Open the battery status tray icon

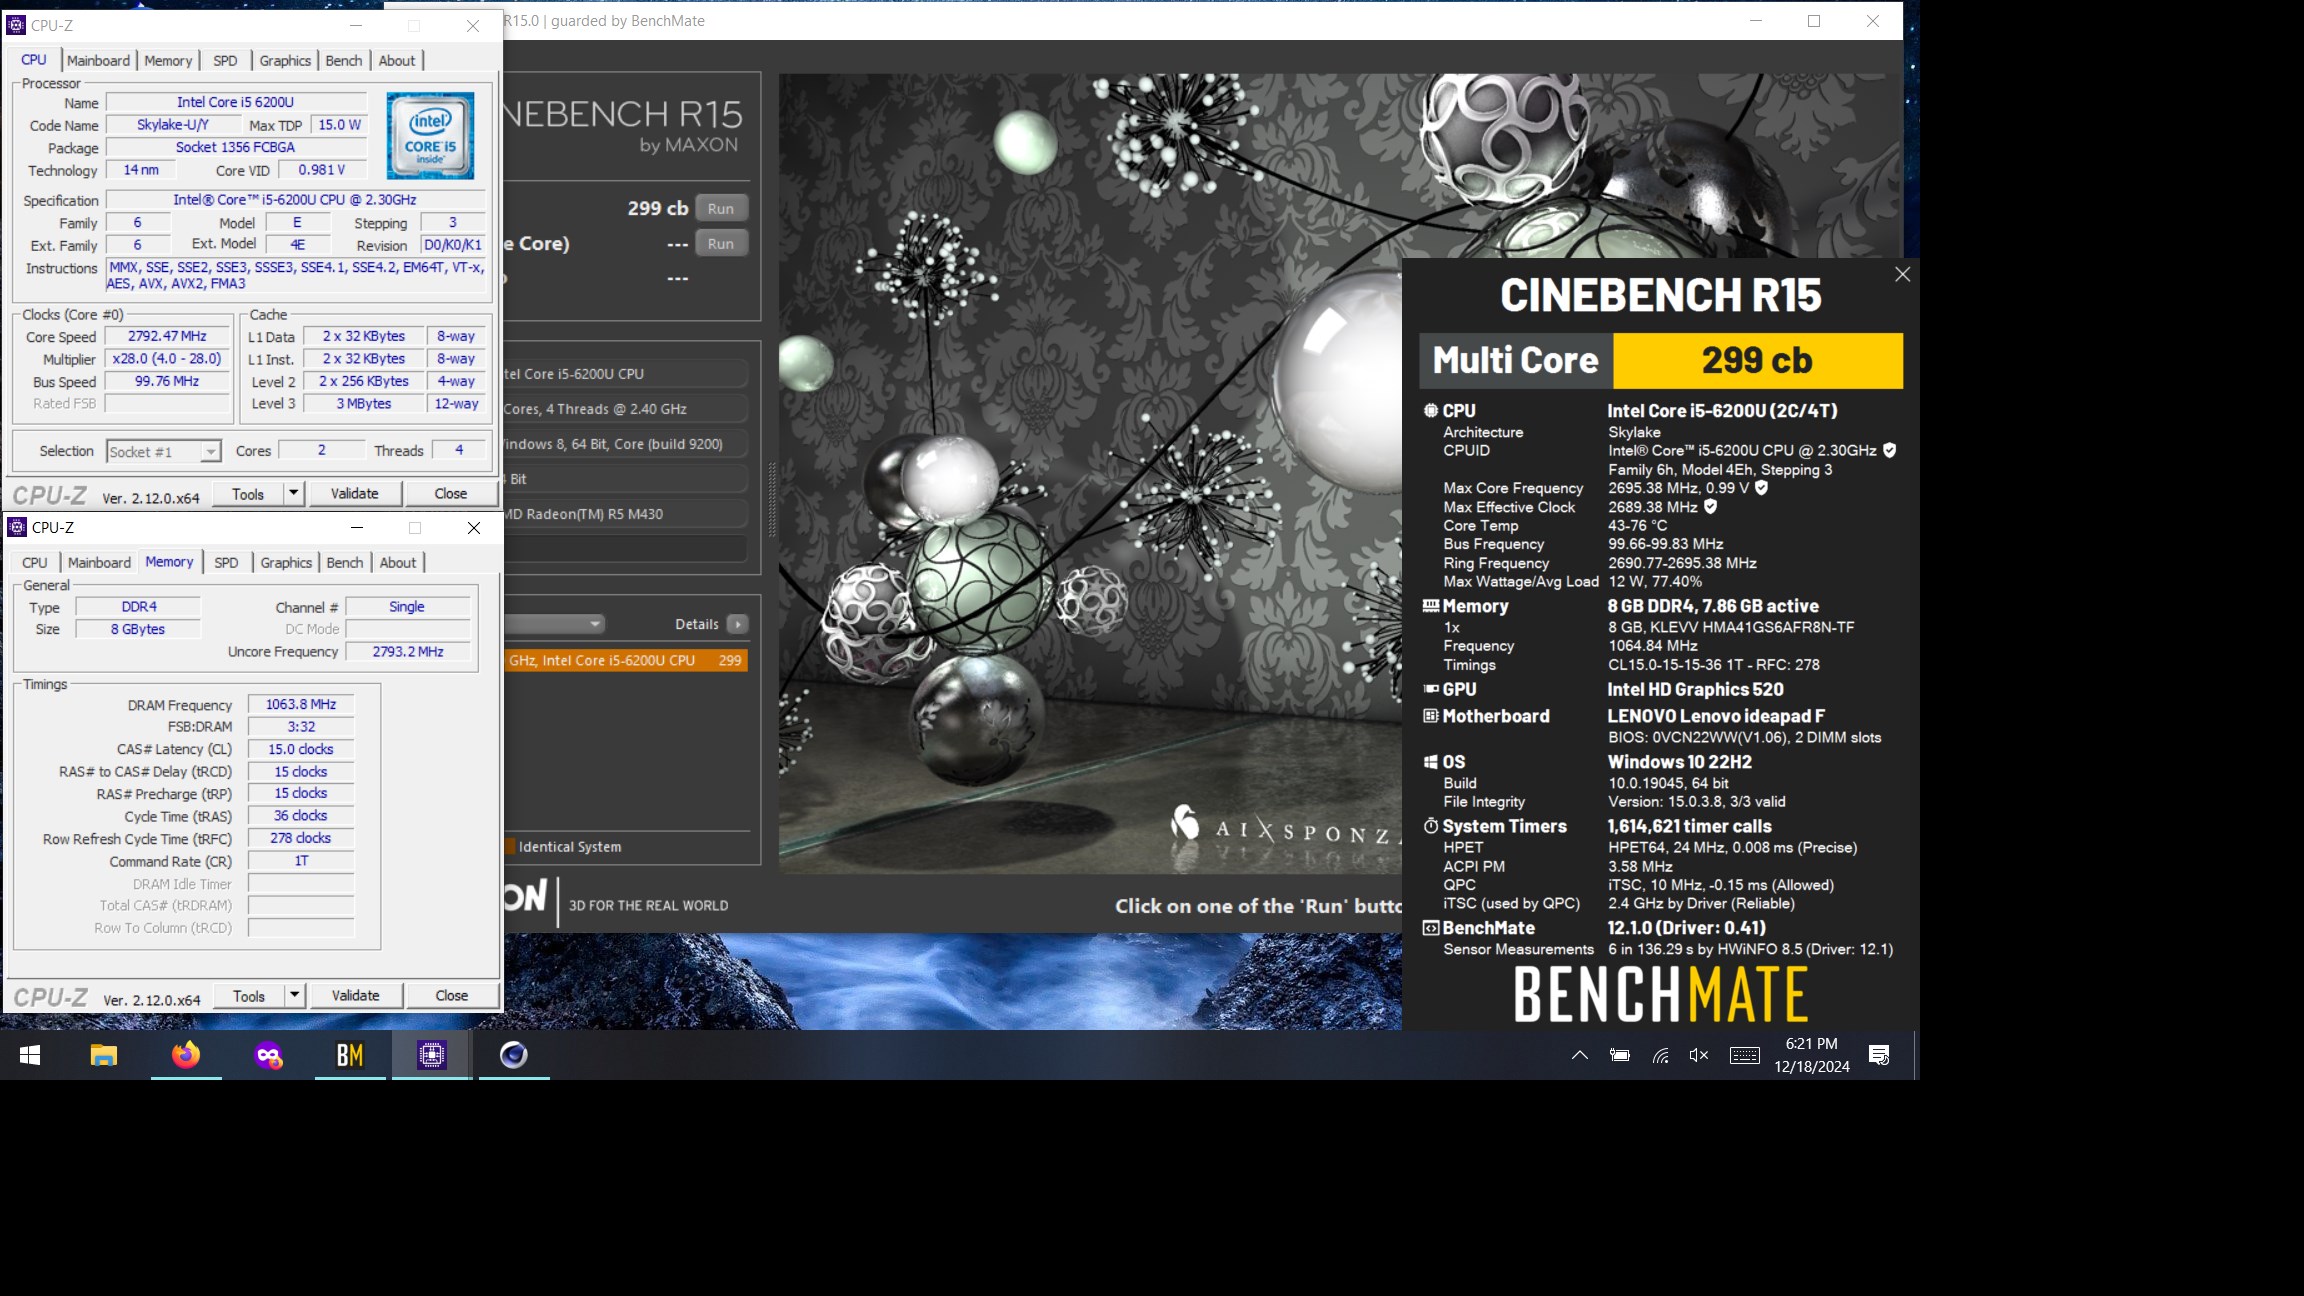click(1620, 1055)
